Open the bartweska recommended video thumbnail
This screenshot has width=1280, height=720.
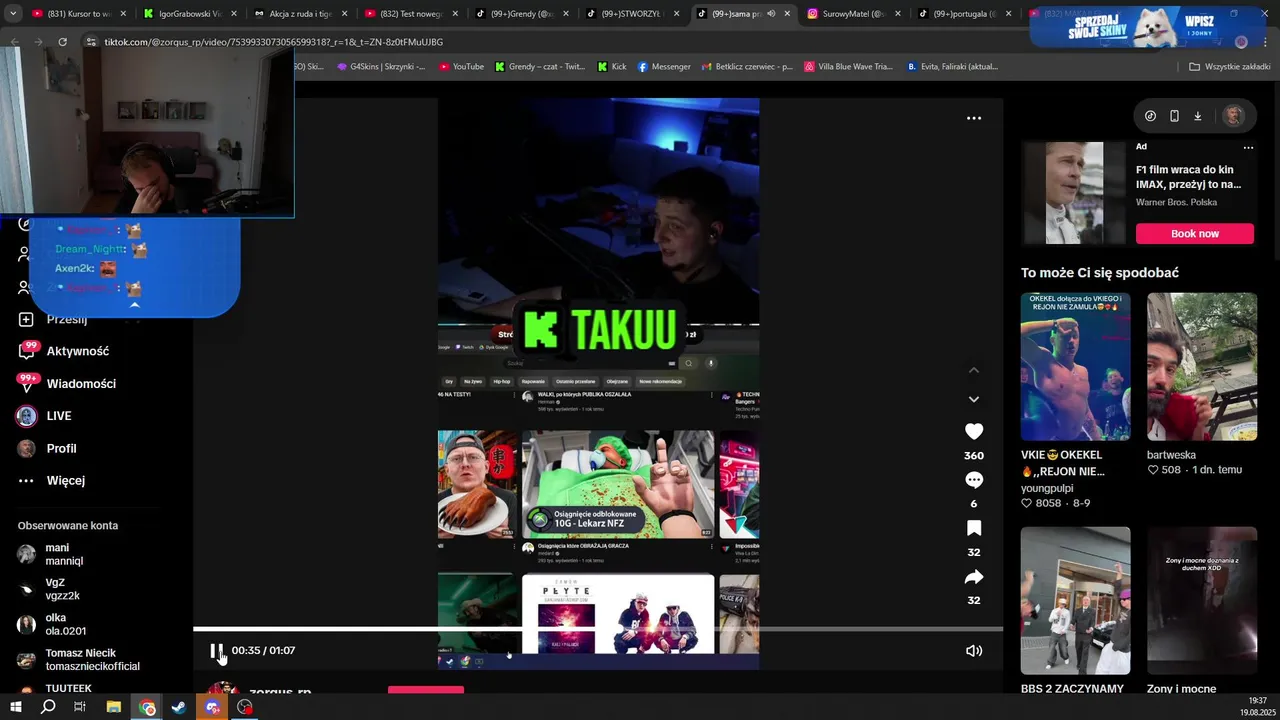point(1202,367)
